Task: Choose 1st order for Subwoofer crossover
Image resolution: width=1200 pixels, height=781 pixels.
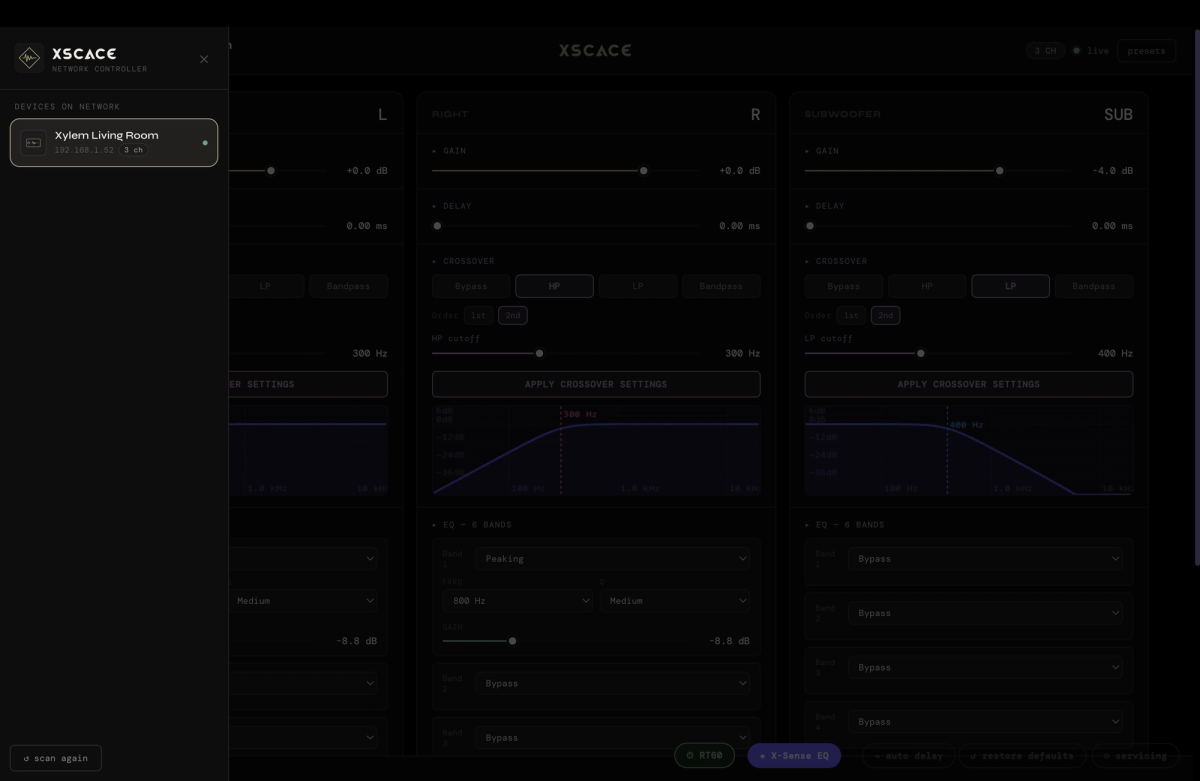Action: coord(851,315)
